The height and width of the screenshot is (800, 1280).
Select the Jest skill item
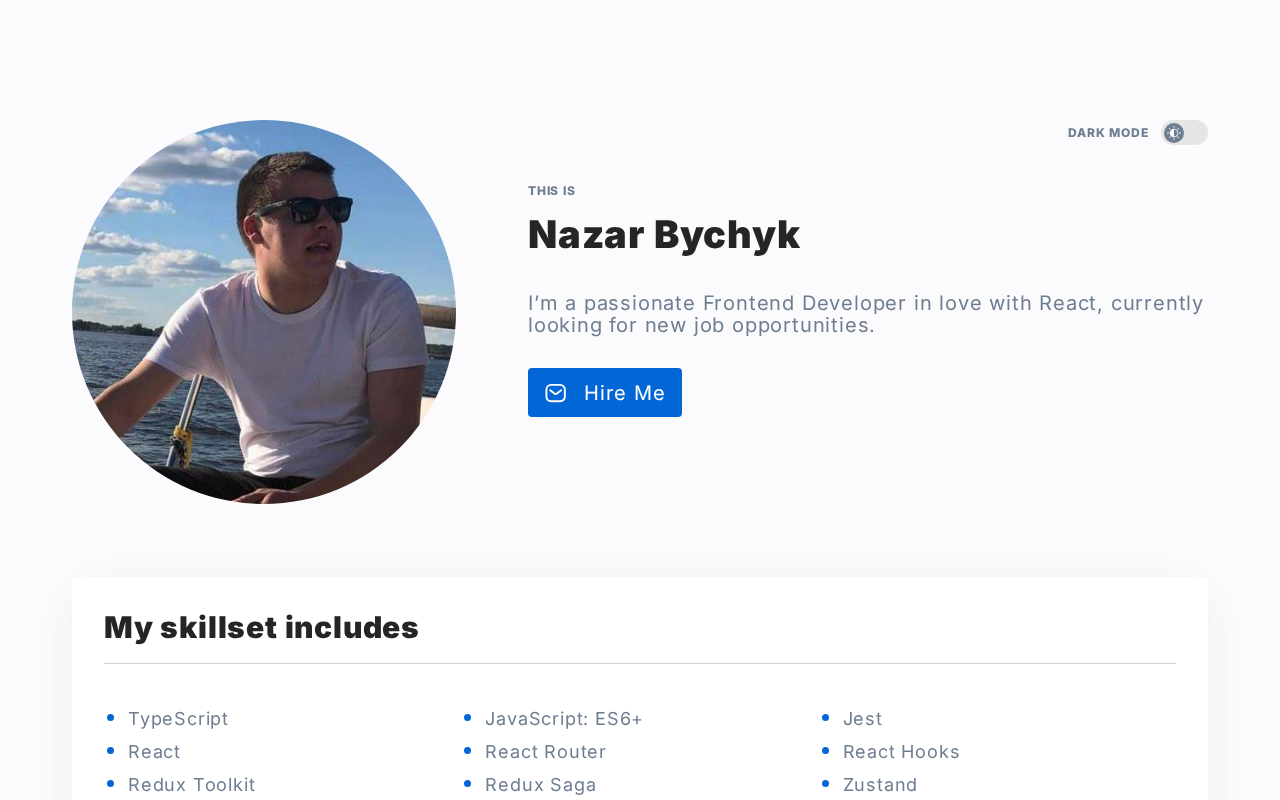(x=862, y=719)
